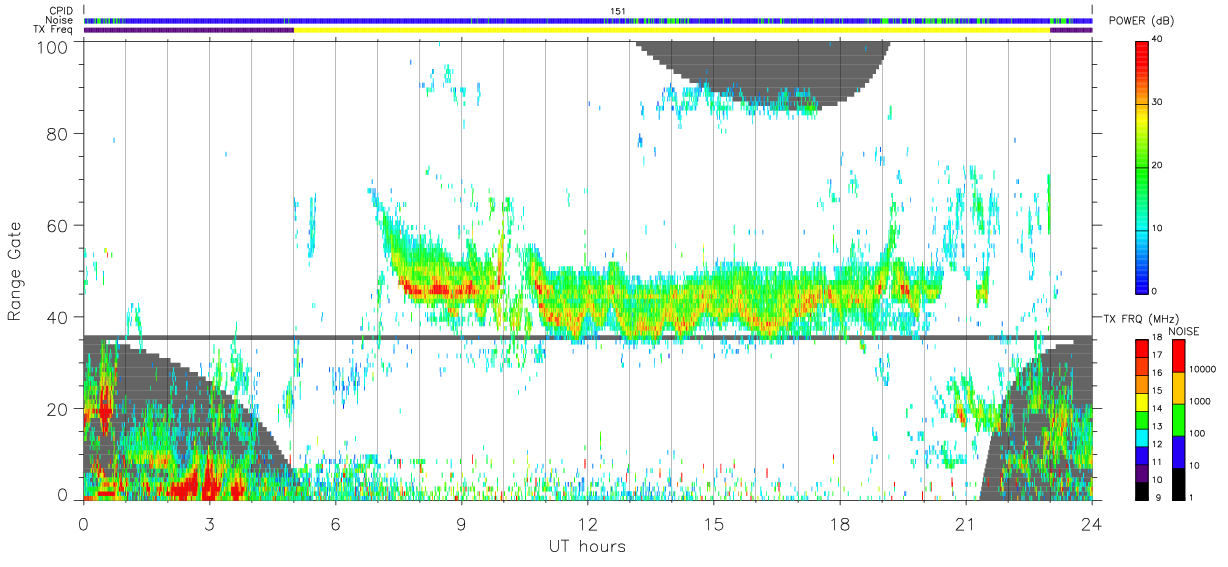The image size is (1228, 567).
Task: Click the x-axis tick label 21
Action: 965,523
